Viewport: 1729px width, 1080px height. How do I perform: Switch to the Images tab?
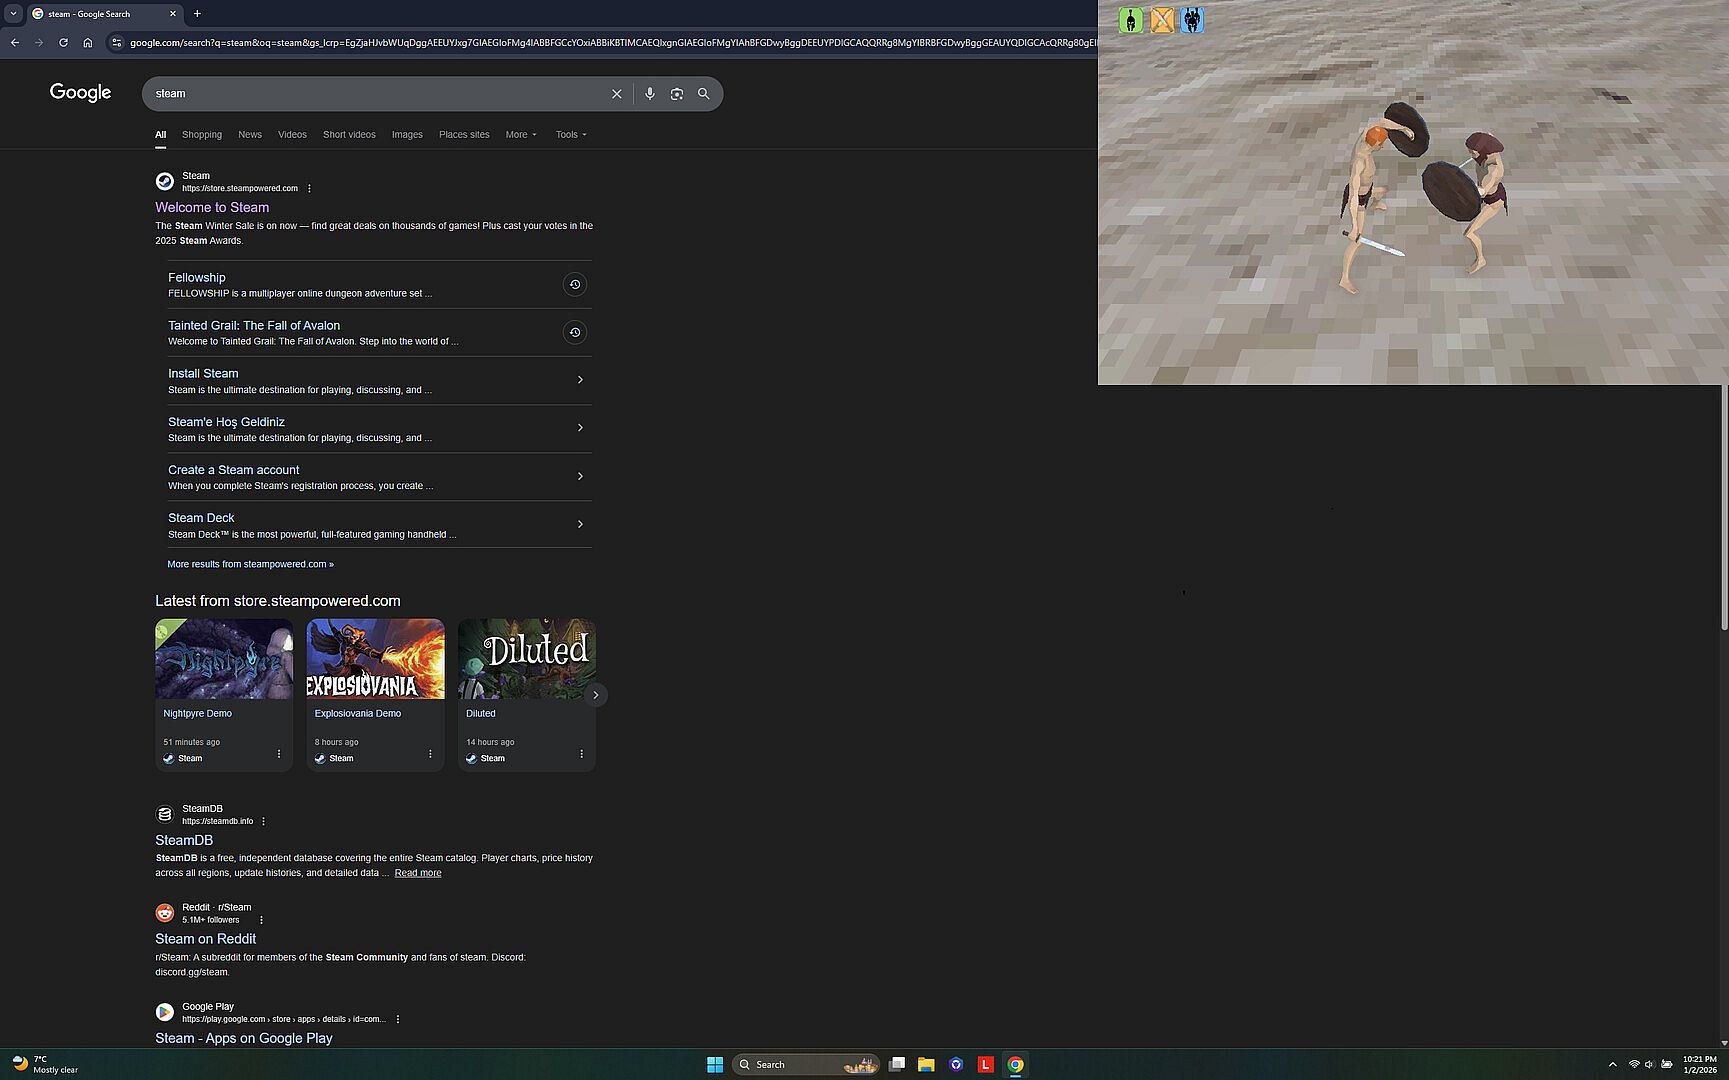(406, 134)
